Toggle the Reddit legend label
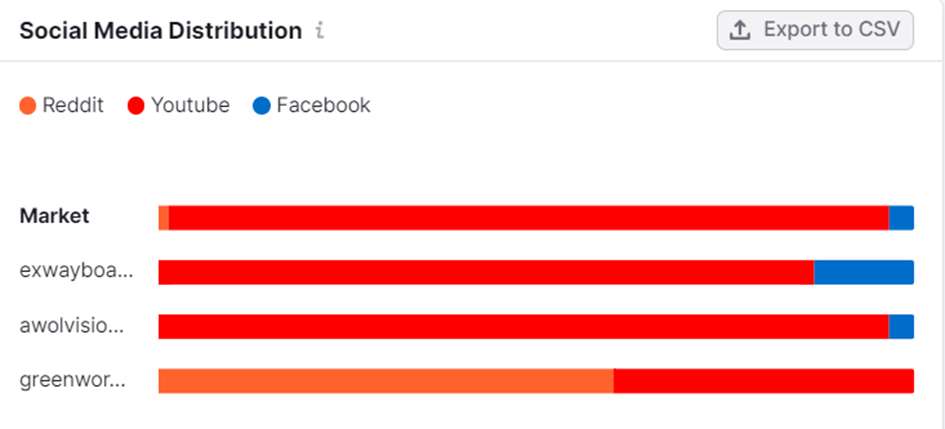Screen dimensions: 945x429 click(73, 105)
